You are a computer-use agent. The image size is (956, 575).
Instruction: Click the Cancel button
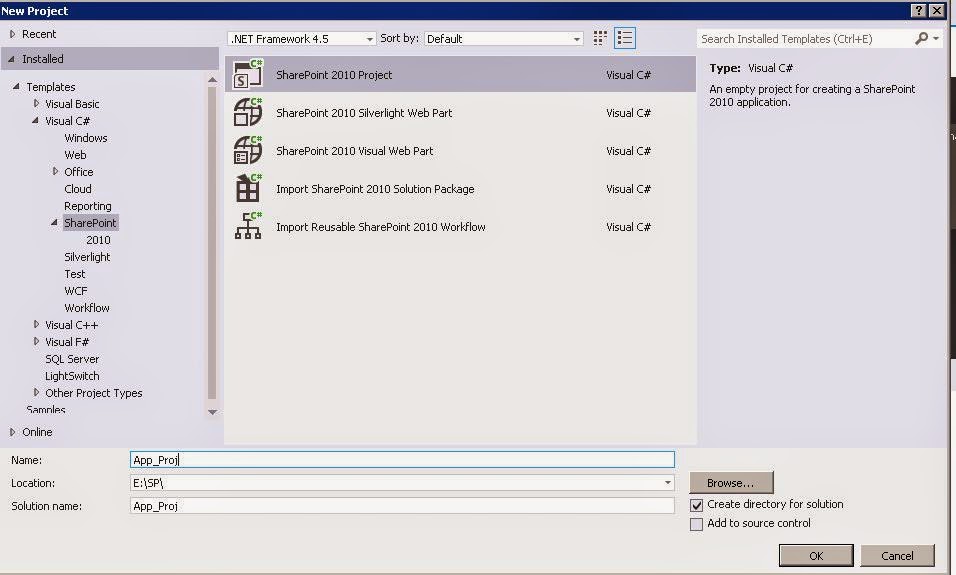tap(897, 555)
